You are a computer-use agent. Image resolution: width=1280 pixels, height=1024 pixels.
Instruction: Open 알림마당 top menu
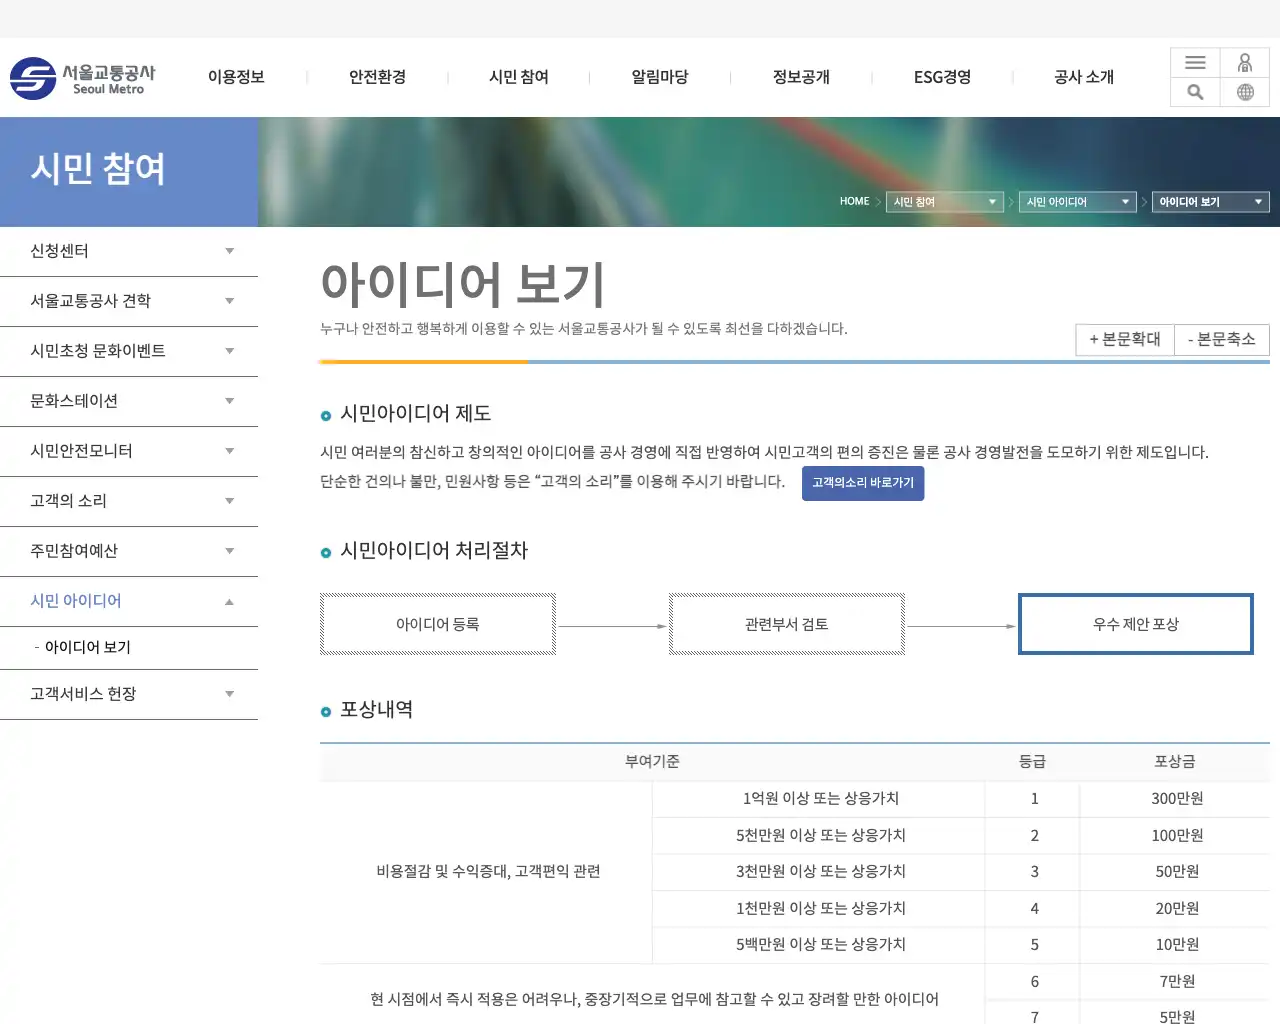660,77
